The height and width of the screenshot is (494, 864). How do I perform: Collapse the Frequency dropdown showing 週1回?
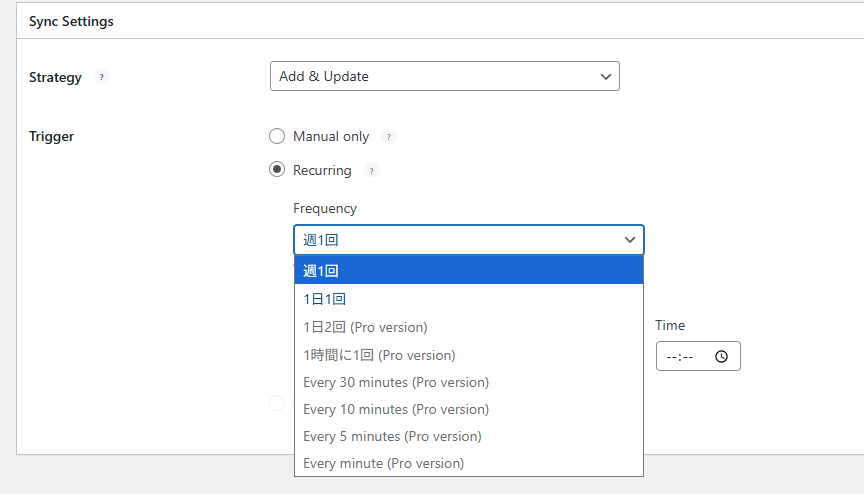[x=468, y=240]
